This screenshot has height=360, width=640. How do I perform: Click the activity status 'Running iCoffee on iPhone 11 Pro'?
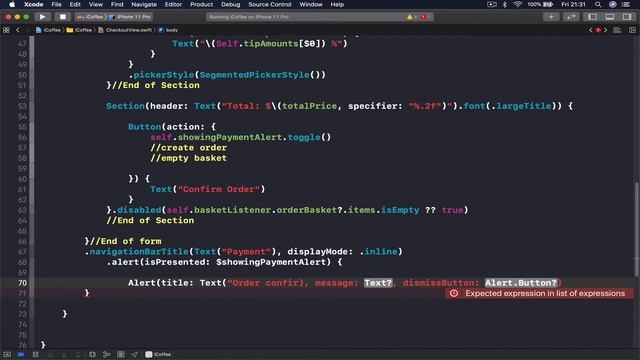point(248,17)
